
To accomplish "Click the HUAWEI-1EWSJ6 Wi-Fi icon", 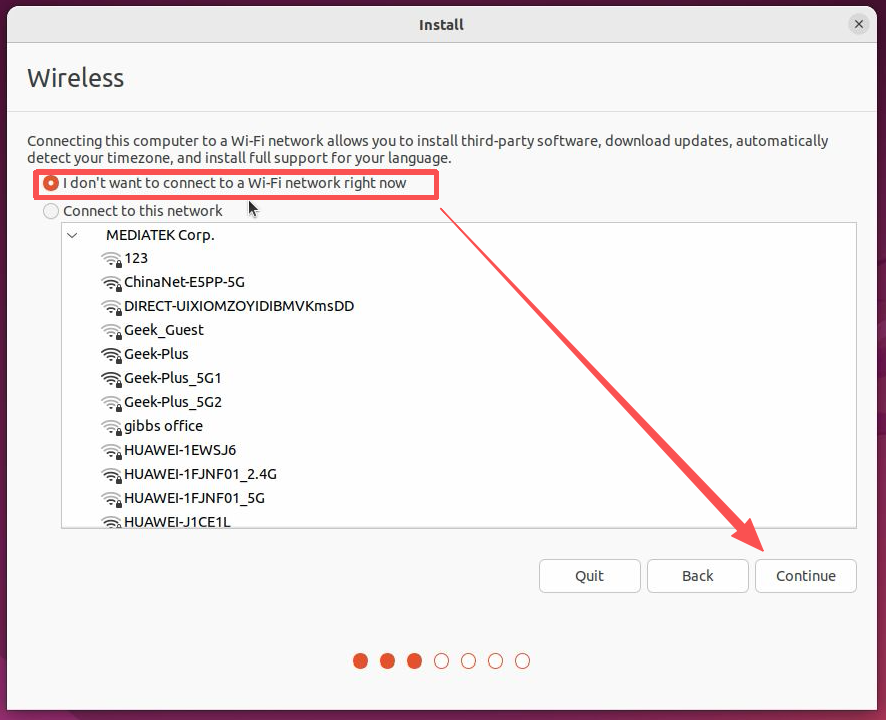I will point(111,451).
